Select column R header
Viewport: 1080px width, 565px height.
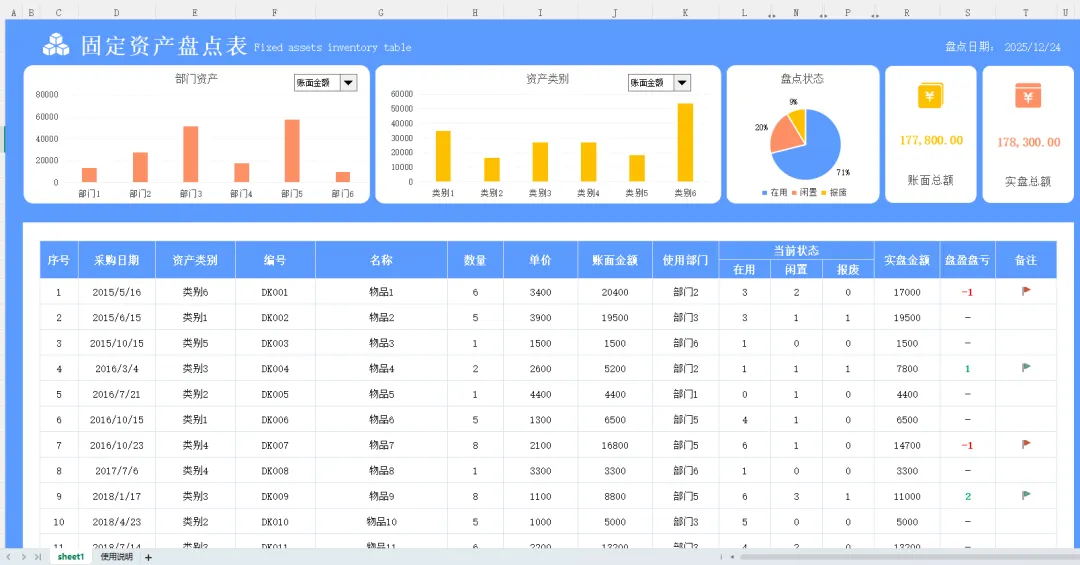(906, 12)
